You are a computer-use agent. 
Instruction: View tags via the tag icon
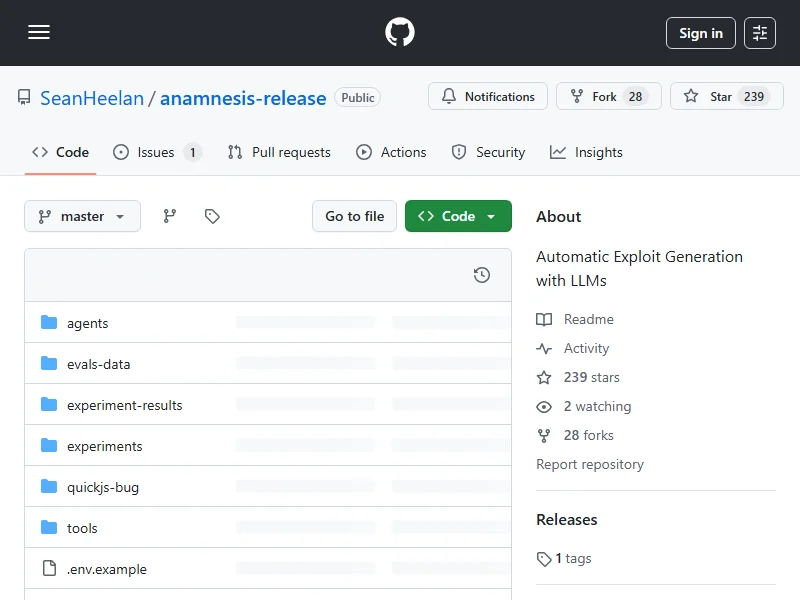coord(212,216)
